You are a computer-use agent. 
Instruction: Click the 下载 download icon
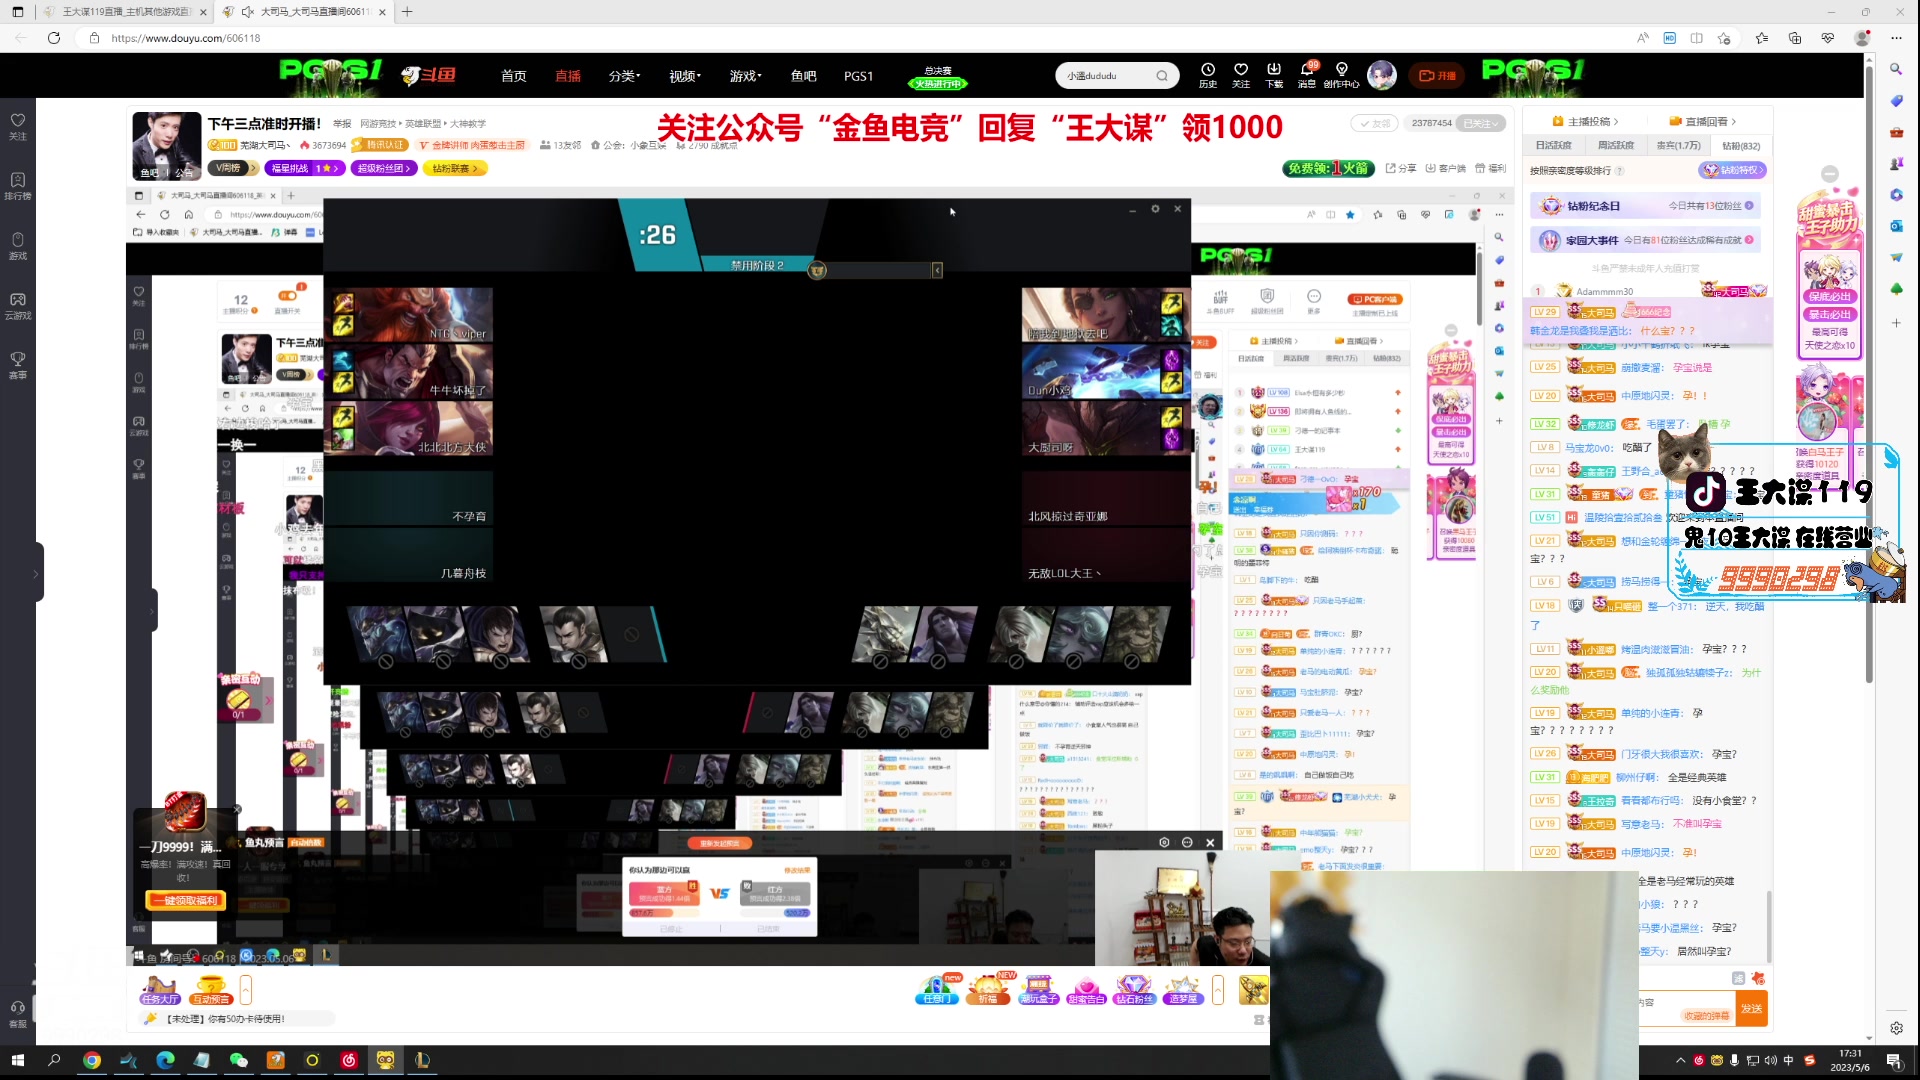click(1274, 75)
